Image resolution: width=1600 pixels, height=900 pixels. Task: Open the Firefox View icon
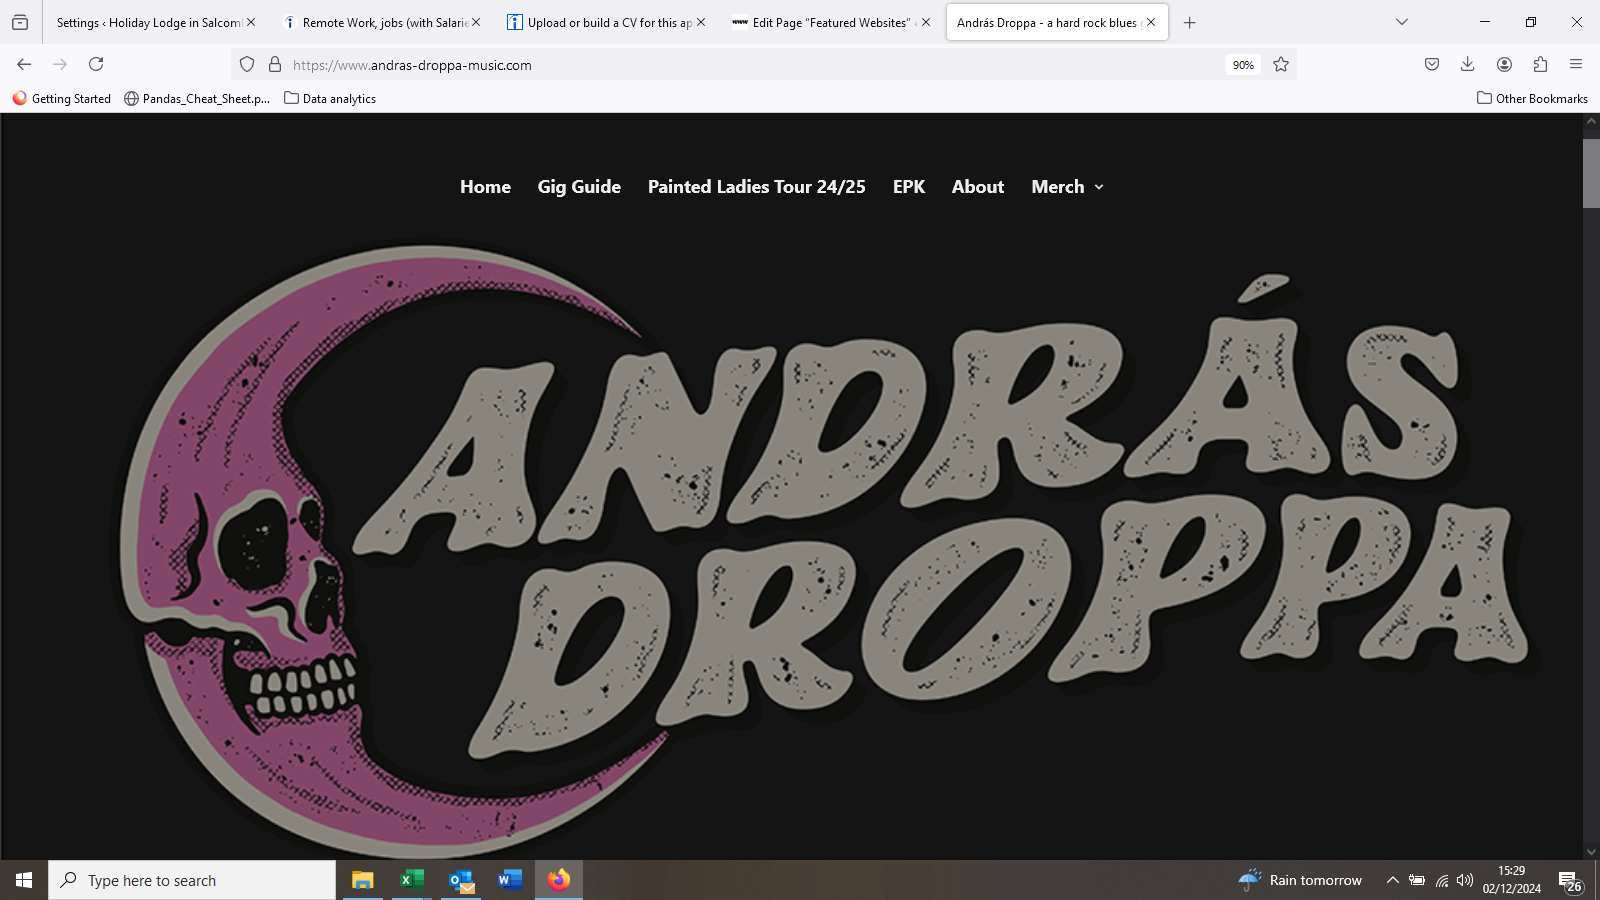click(x=20, y=22)
